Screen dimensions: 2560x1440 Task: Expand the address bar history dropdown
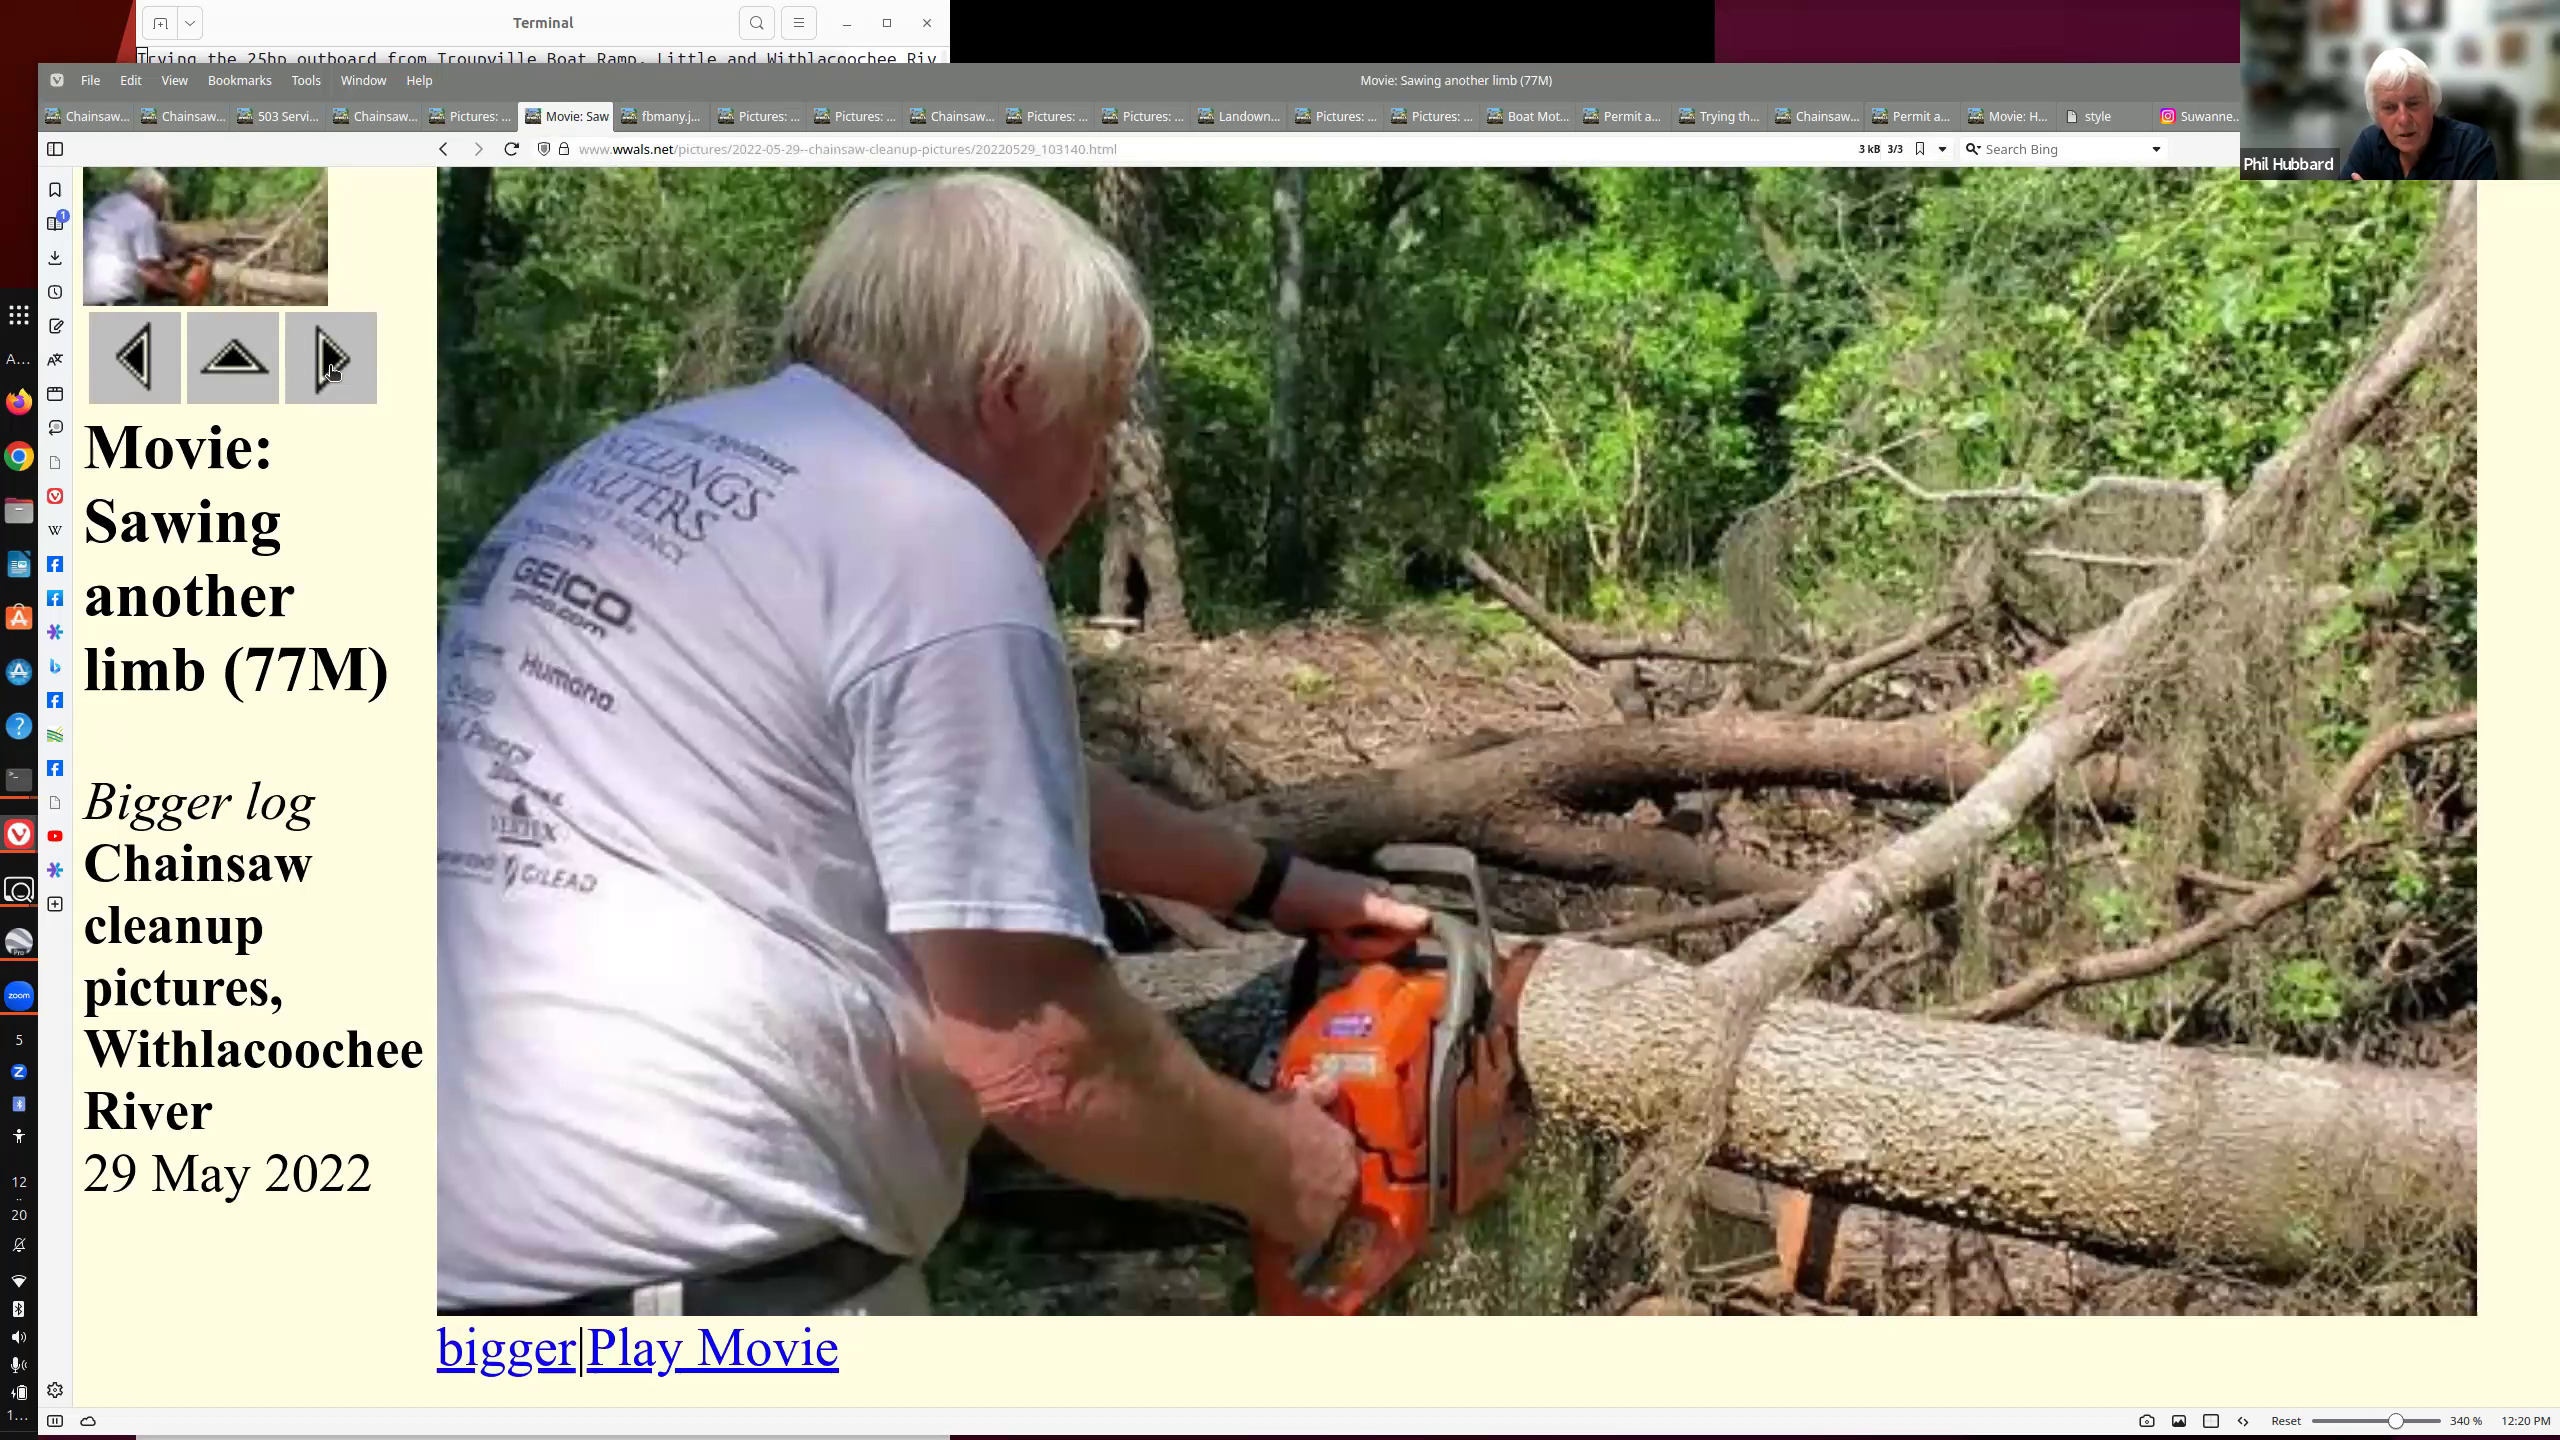click(x=1943, y=149)
